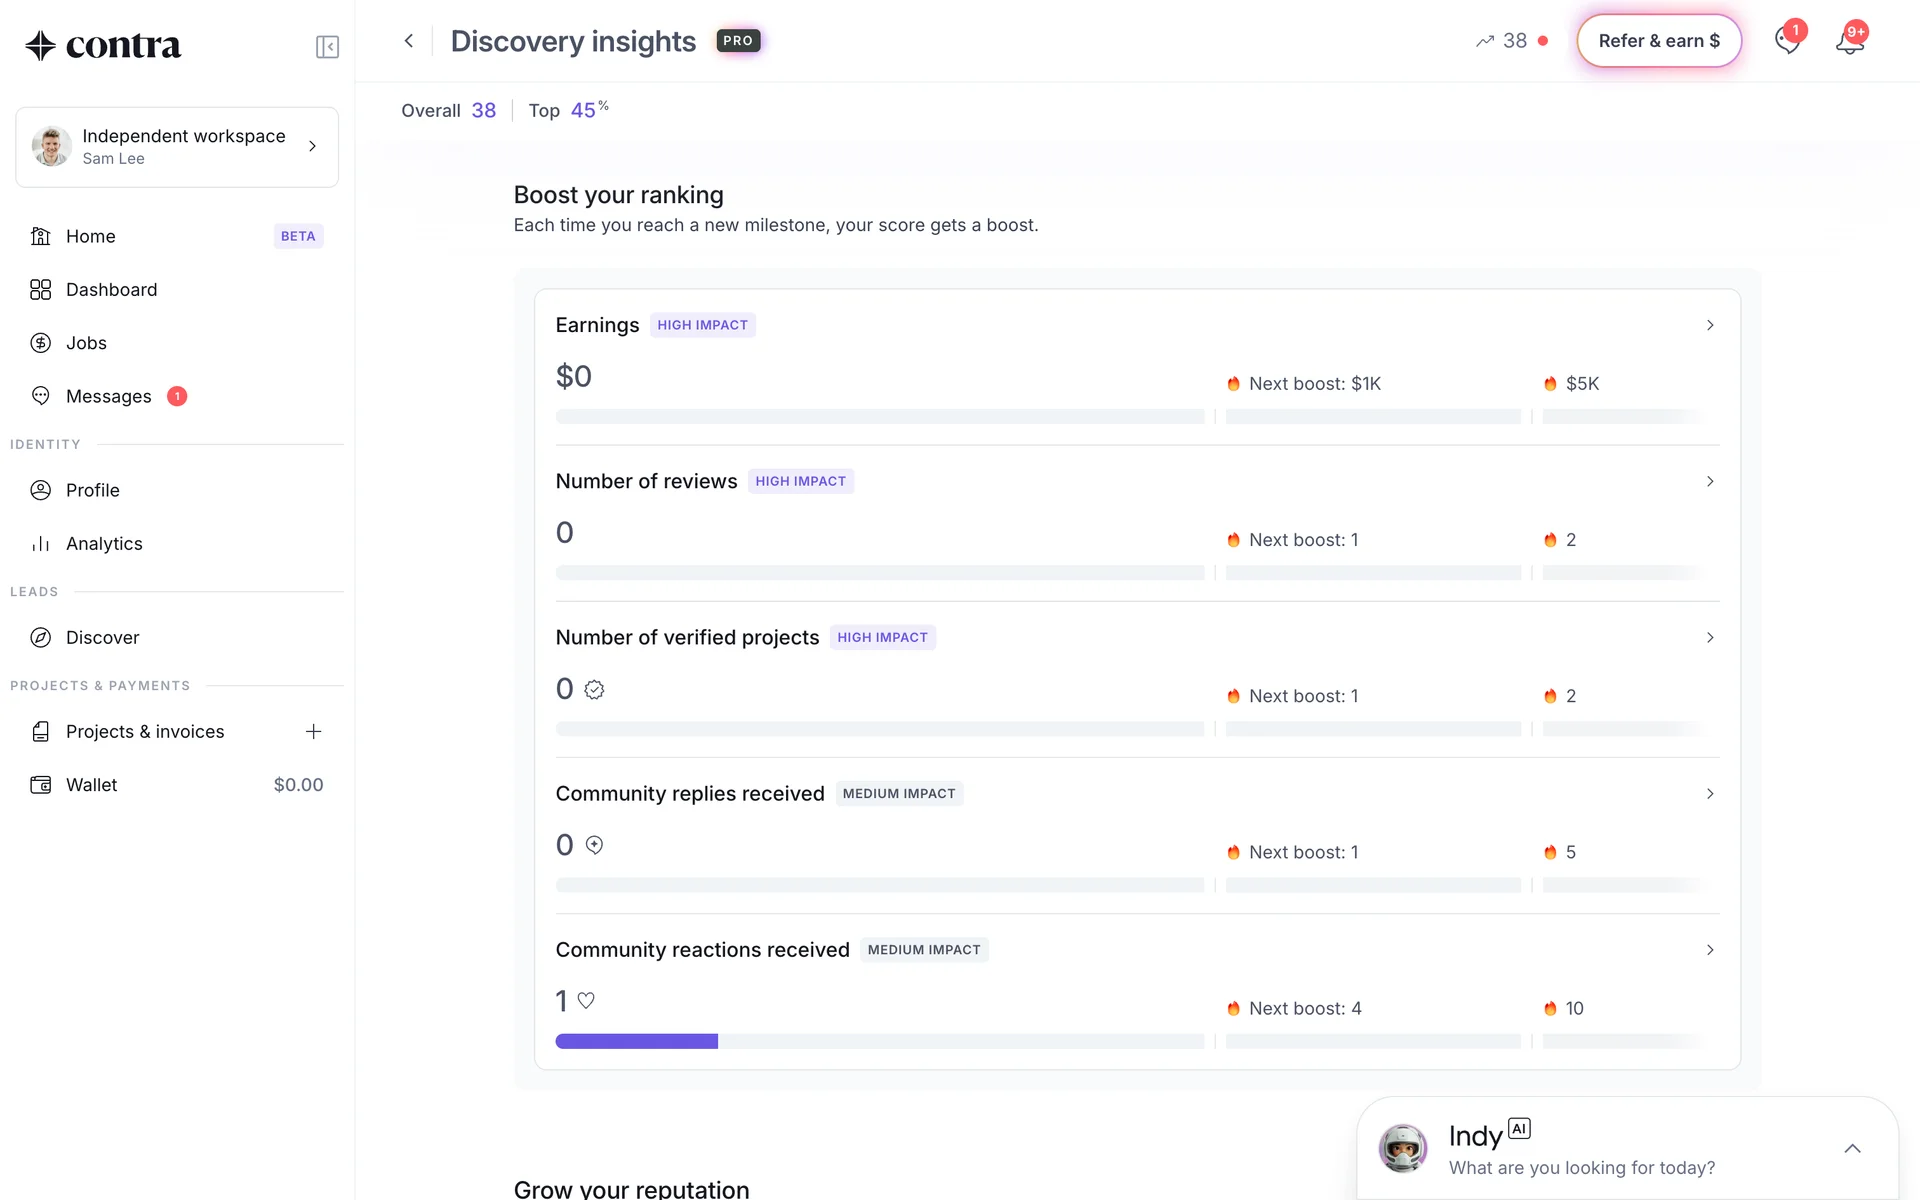Expand the Indy AI assistant panel

pyautogui.click(x=1852, y=1149)
